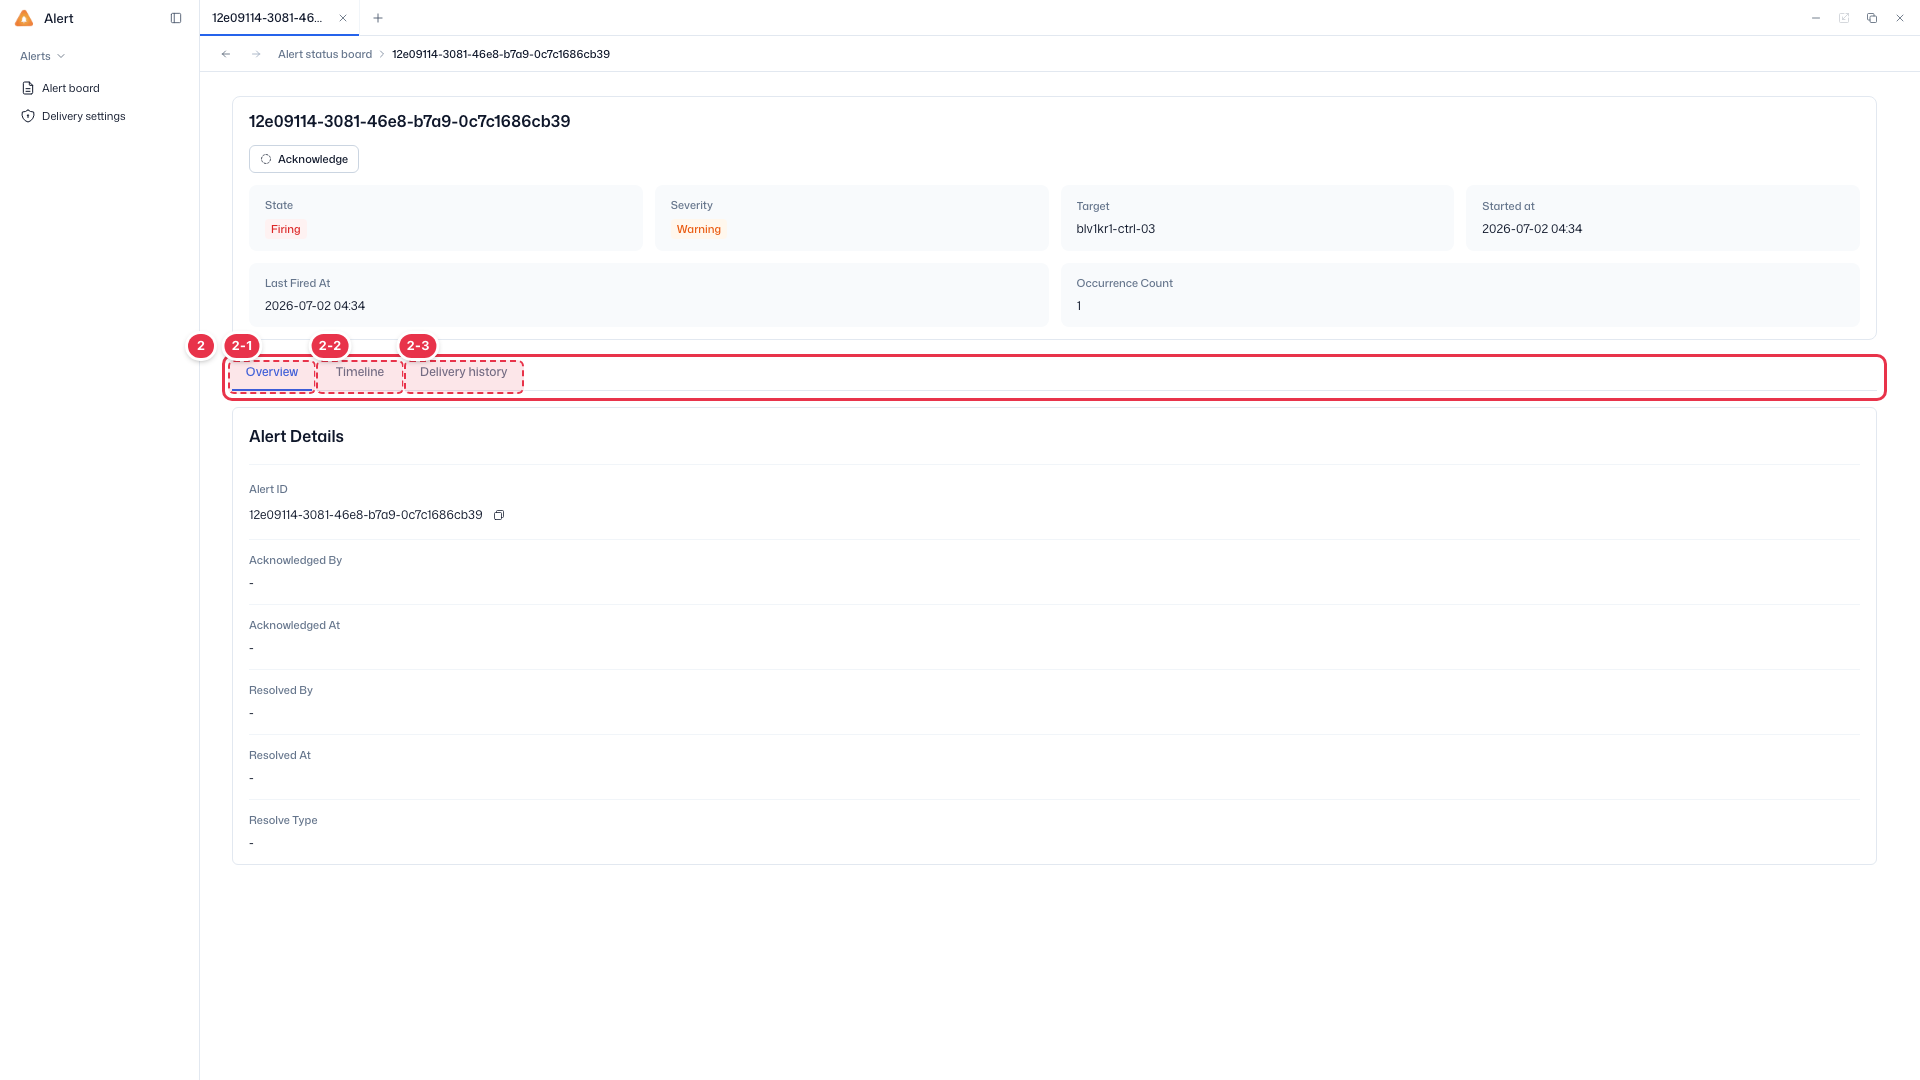
Task: Click the Firing state badge
Action: click(x=285, y=229)
